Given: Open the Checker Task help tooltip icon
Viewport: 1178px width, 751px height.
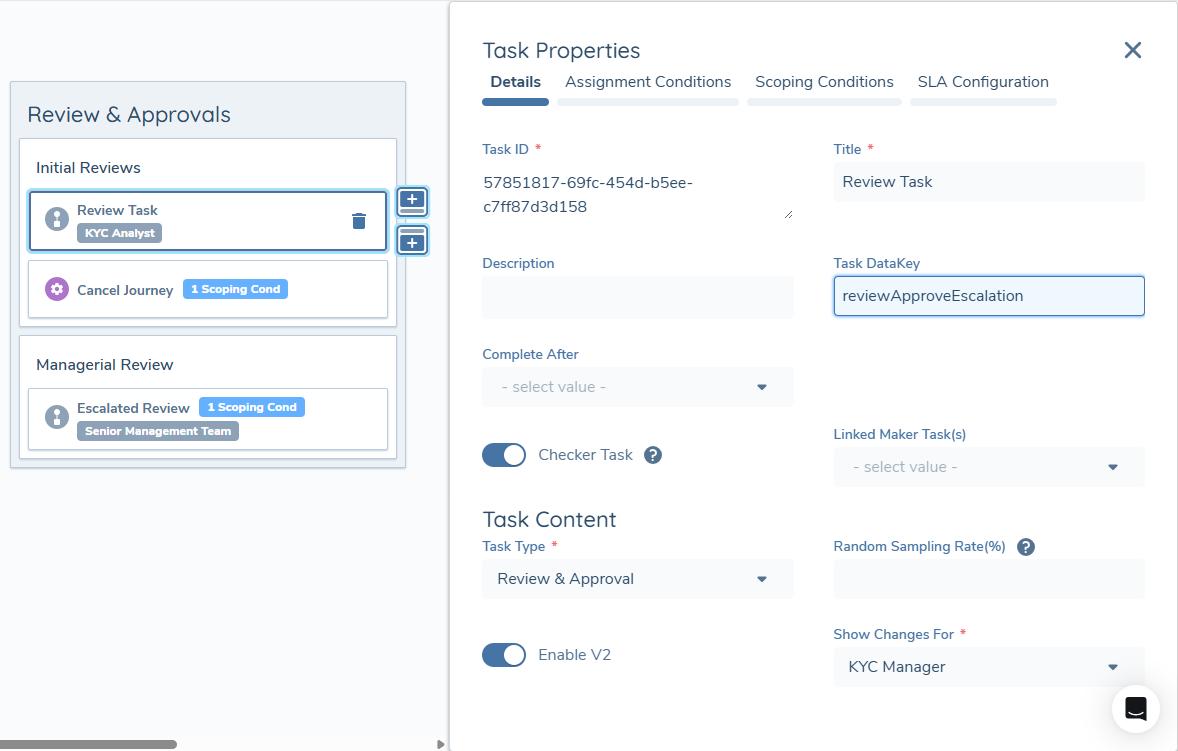Looking at the screenshot, I should 652,455.
